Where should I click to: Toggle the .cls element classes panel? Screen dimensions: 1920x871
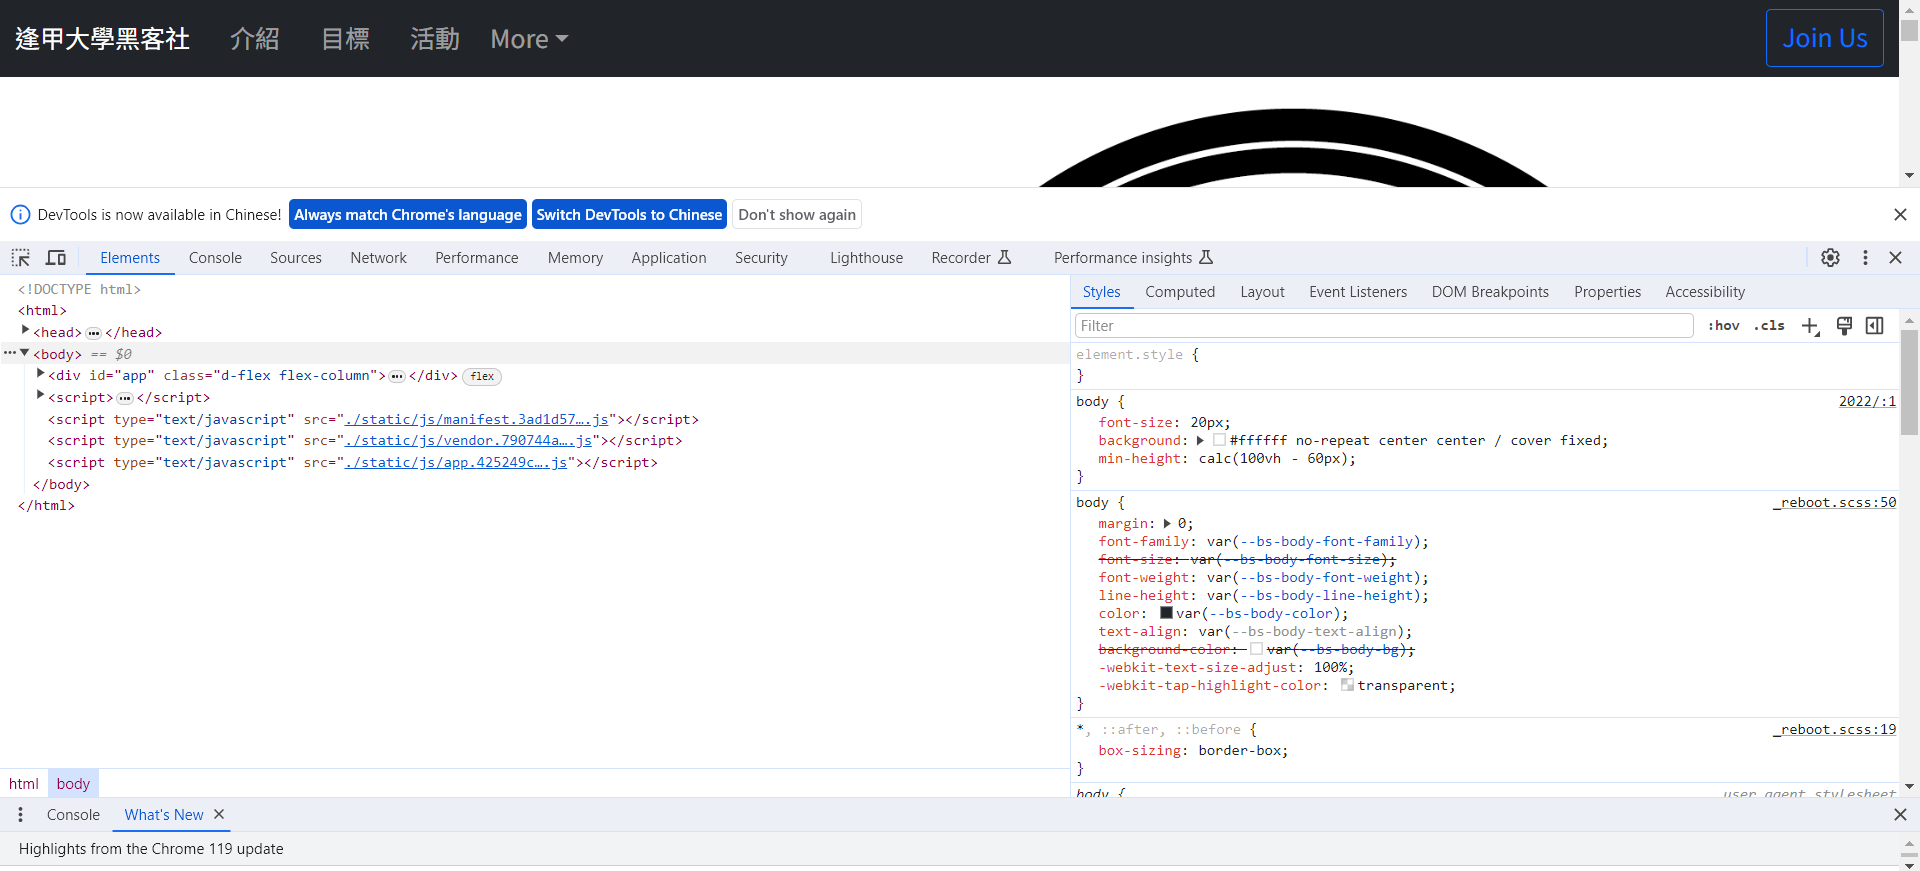click(1769, 326)
